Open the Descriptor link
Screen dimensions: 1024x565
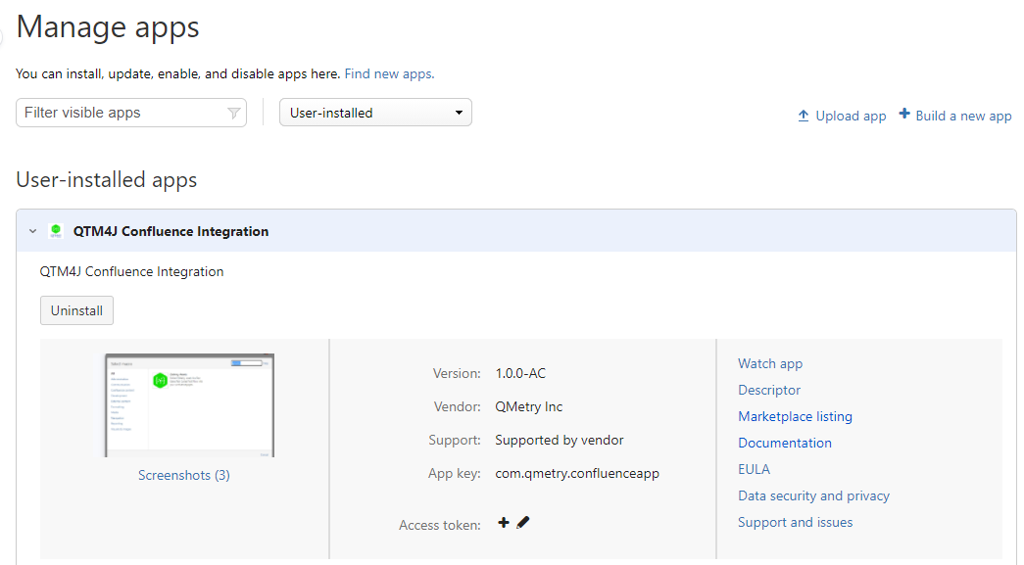tap(769, 390)
